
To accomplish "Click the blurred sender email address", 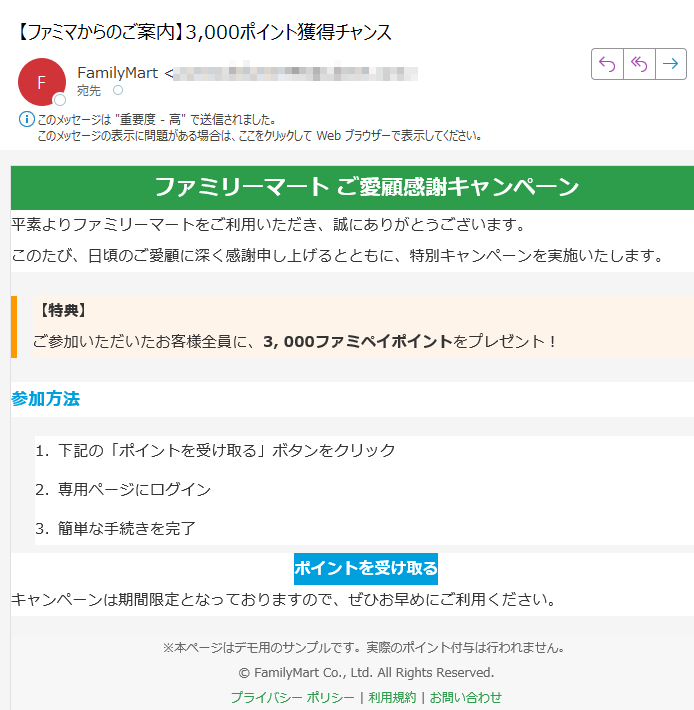I will point(295,73).
